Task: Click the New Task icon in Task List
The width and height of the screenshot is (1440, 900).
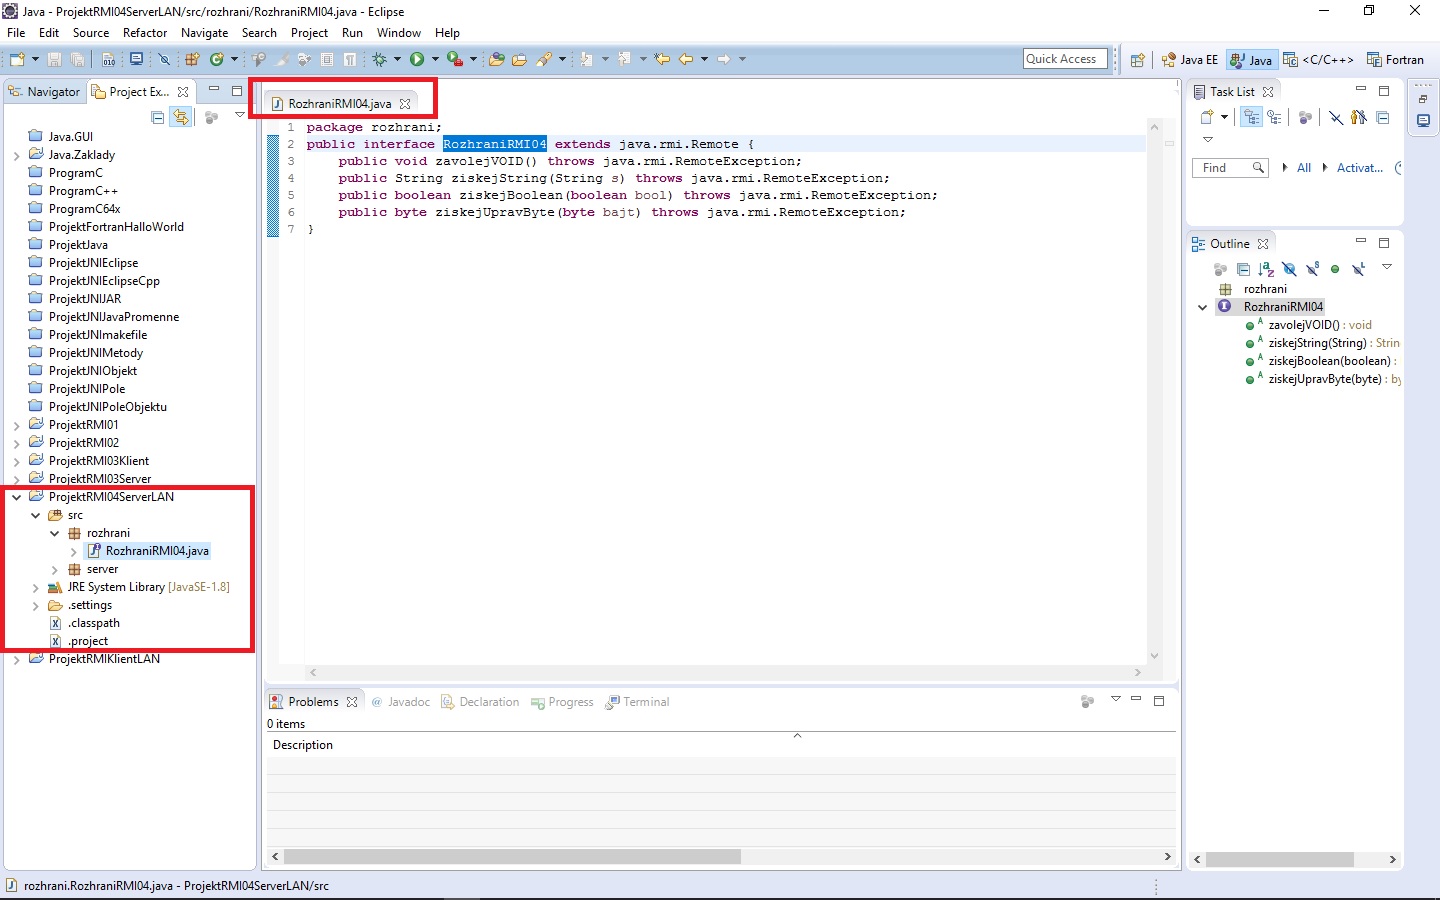Action: (1207, 117)
